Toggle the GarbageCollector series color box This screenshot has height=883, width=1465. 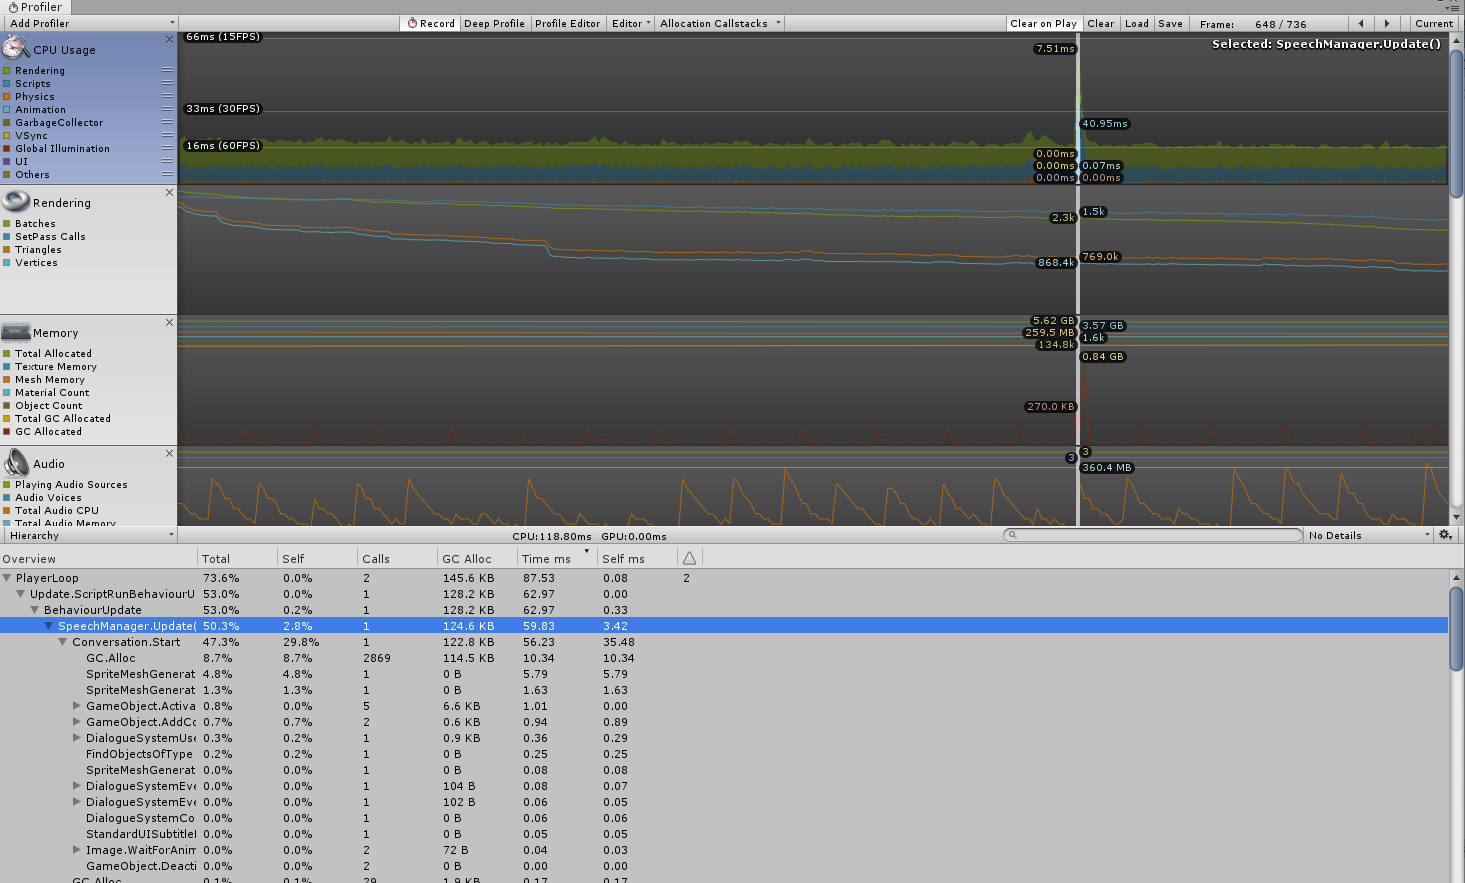click(x=7, y=123)
